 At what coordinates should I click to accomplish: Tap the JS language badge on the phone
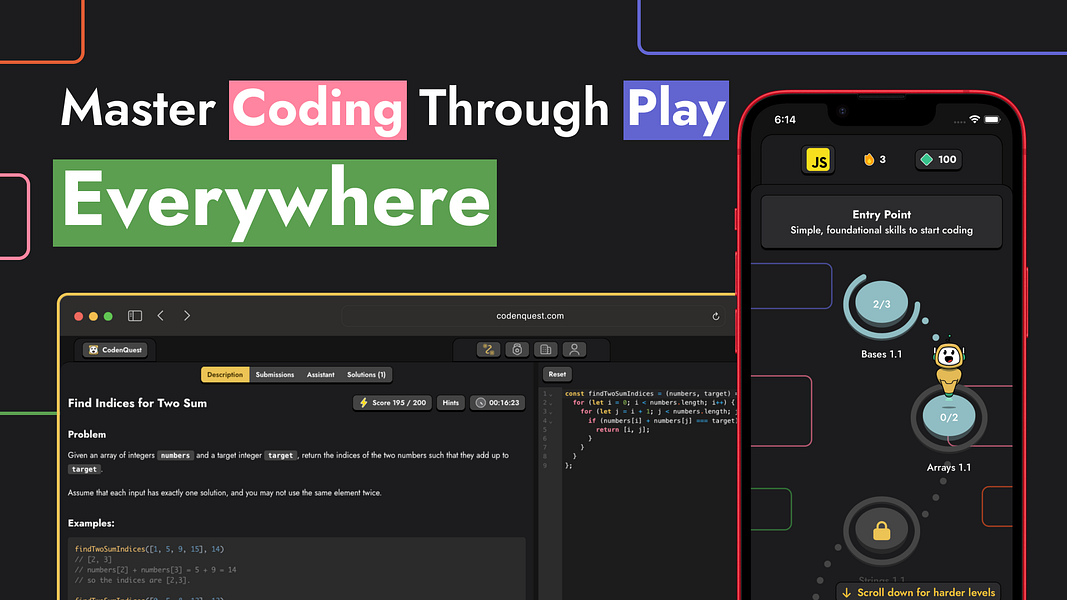coord(818,159)
